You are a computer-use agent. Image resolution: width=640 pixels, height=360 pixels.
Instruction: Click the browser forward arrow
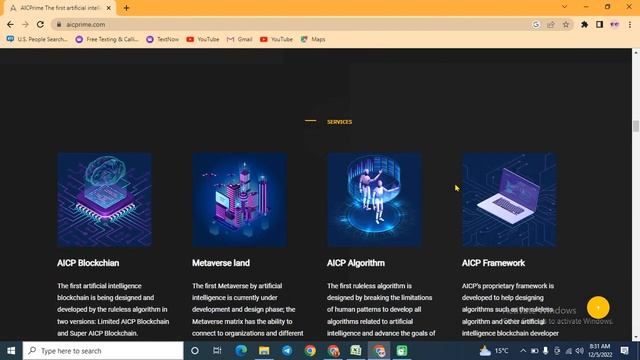[x=25, y=24]
